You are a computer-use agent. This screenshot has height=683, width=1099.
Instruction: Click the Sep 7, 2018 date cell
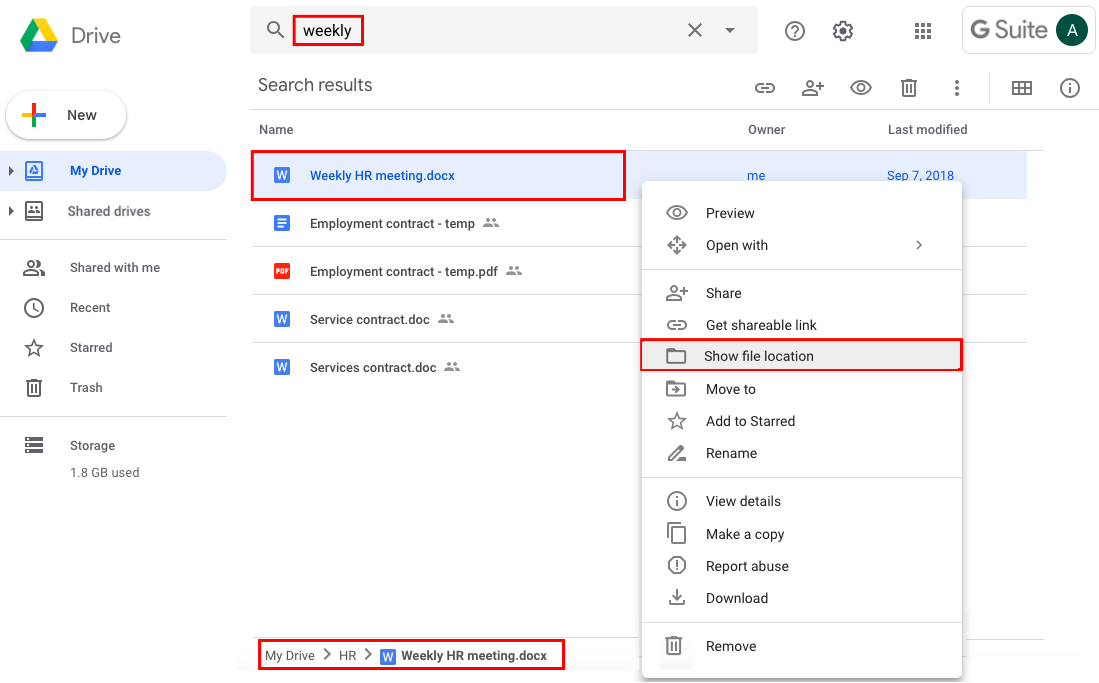click(920, 175)
